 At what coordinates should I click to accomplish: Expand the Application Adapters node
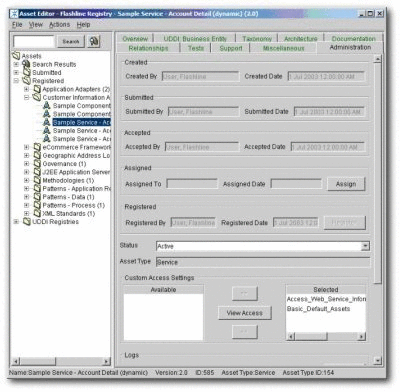26,89
